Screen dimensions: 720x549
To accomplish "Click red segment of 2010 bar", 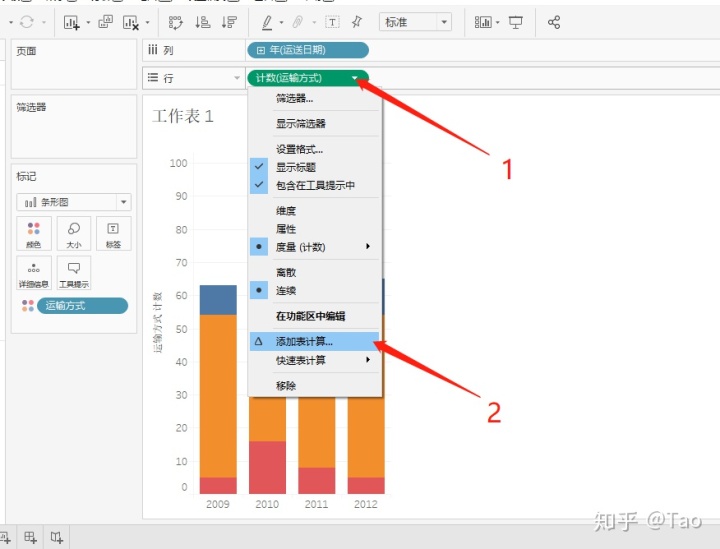I will 267,467.
